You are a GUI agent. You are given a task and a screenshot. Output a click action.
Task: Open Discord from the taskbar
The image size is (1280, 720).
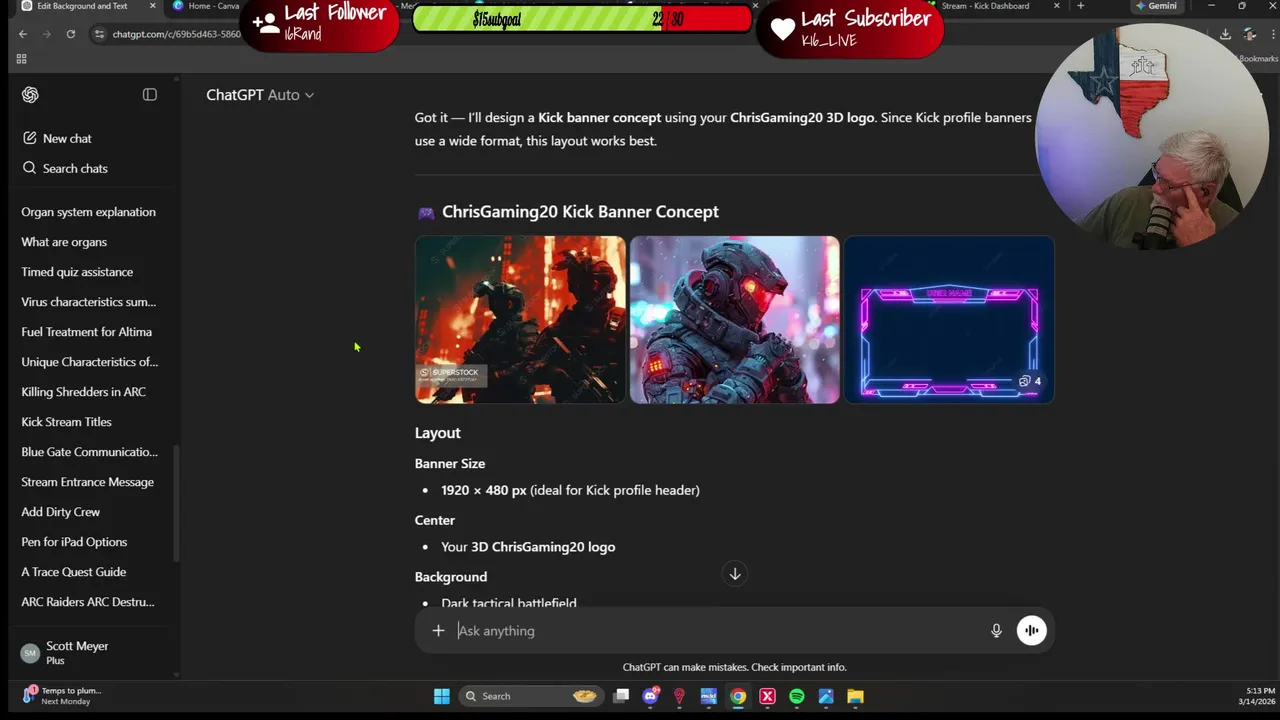(x=651, y=696)
